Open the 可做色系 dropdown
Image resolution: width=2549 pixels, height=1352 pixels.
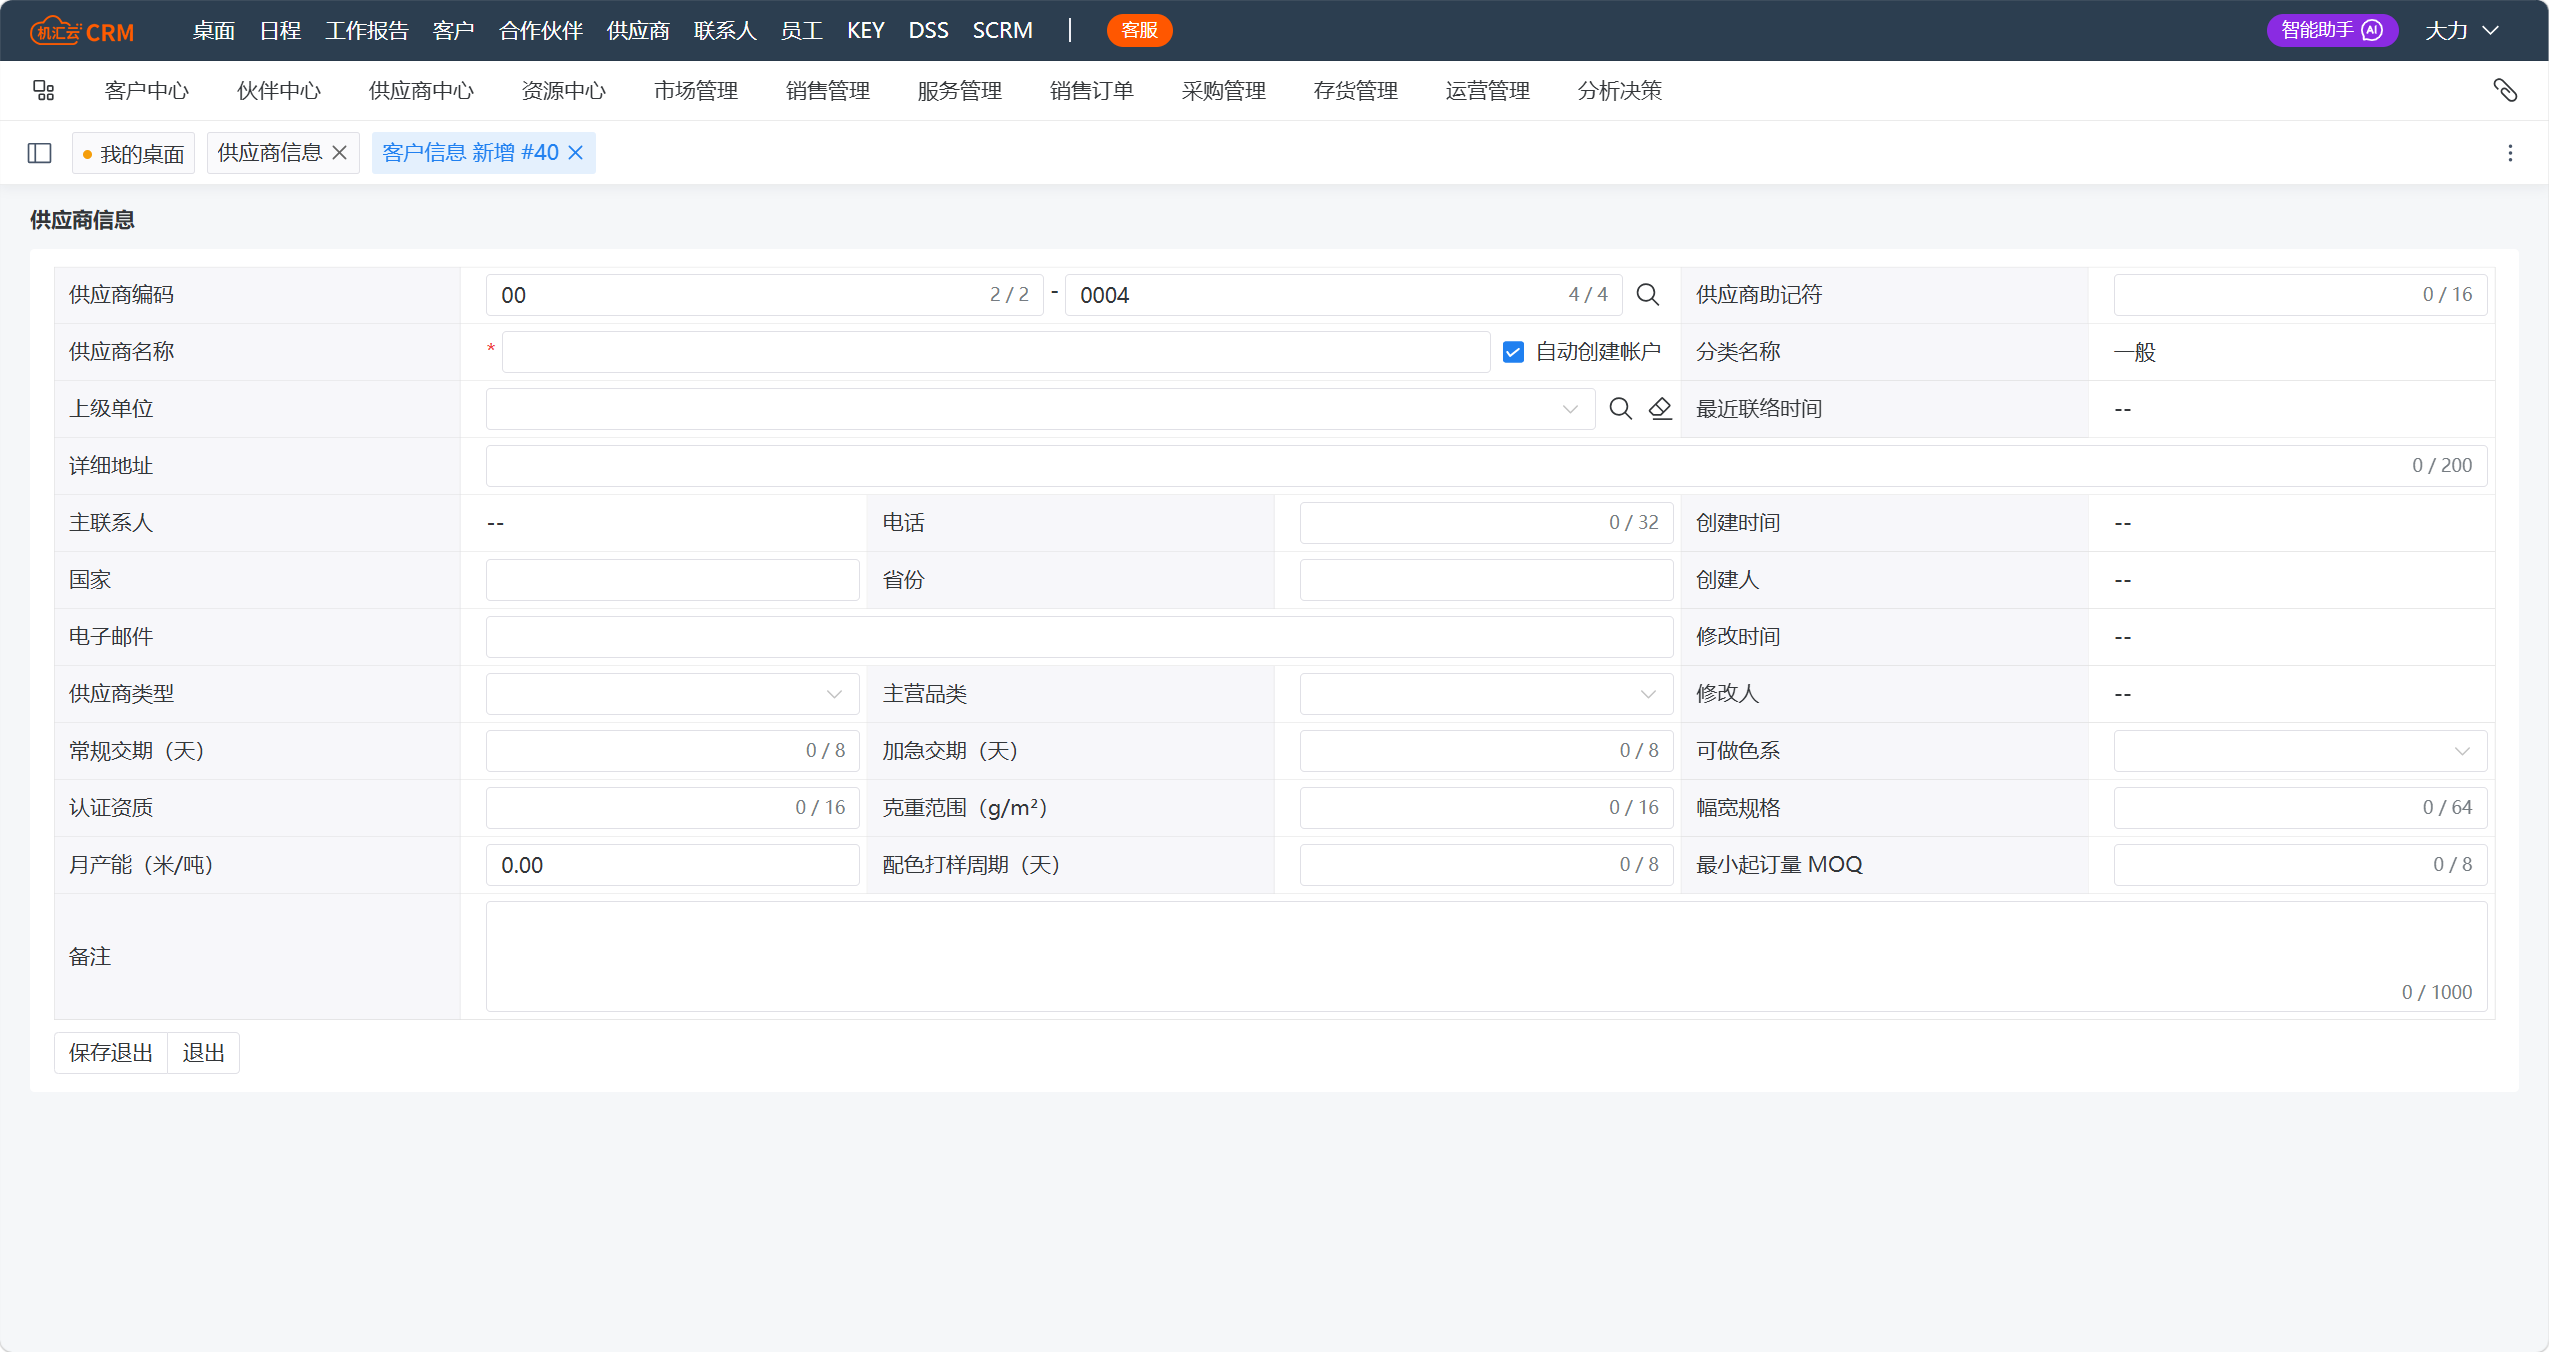tap(2301, 751)
